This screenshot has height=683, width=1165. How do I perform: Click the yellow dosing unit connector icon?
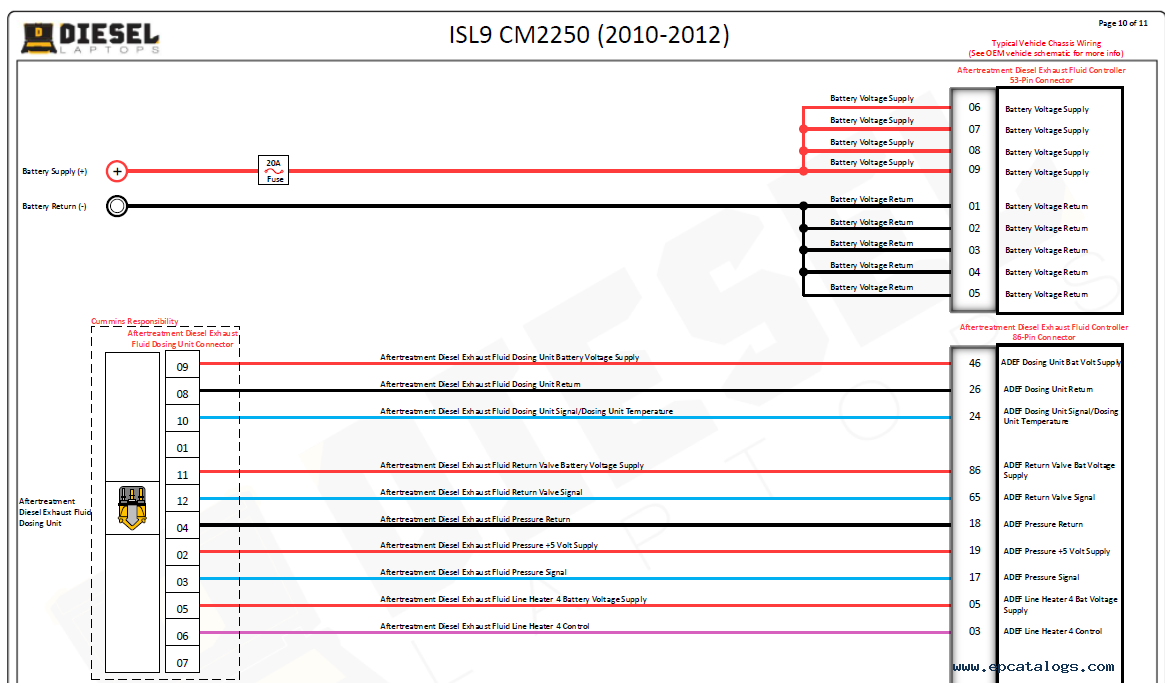pyautogui.click(x=132, y=508)
